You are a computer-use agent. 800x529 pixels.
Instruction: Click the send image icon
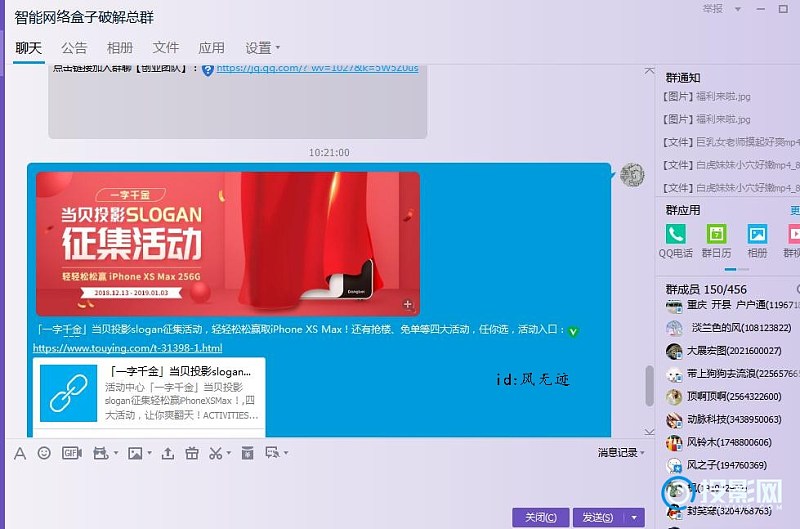point(135,453)
